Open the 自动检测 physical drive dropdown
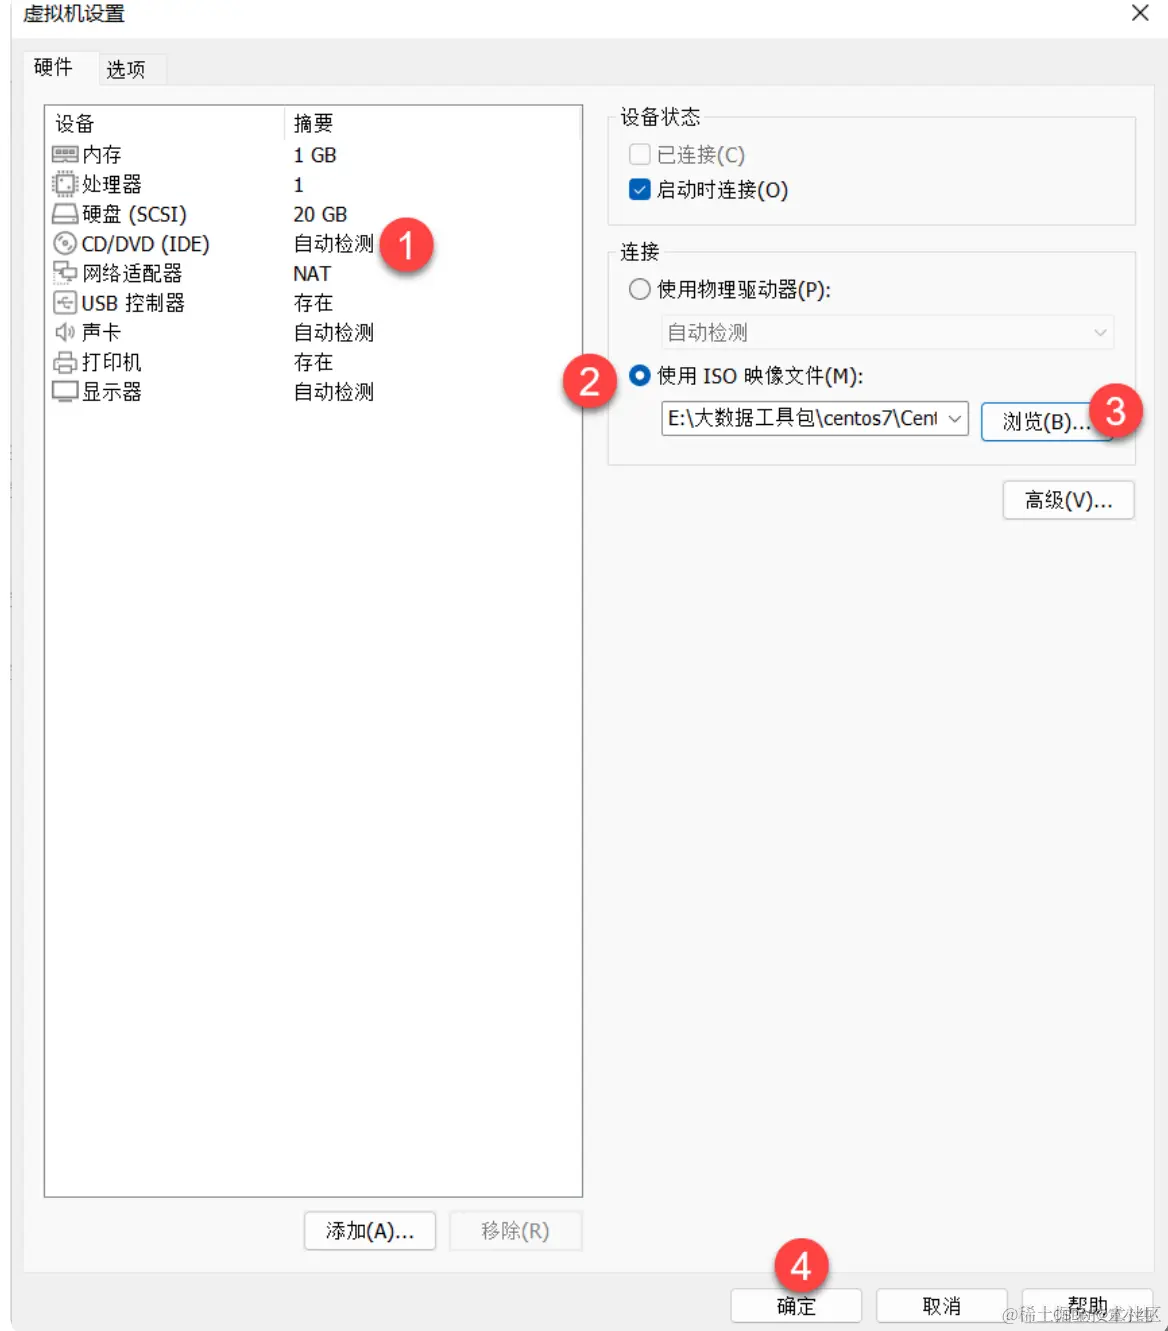The image size is (1168, 1331). [887, 332]
